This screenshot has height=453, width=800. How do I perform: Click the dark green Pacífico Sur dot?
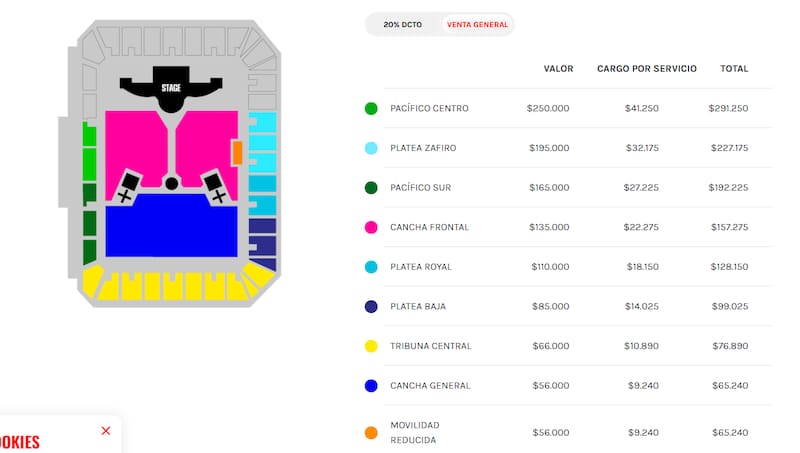[371, 187]
